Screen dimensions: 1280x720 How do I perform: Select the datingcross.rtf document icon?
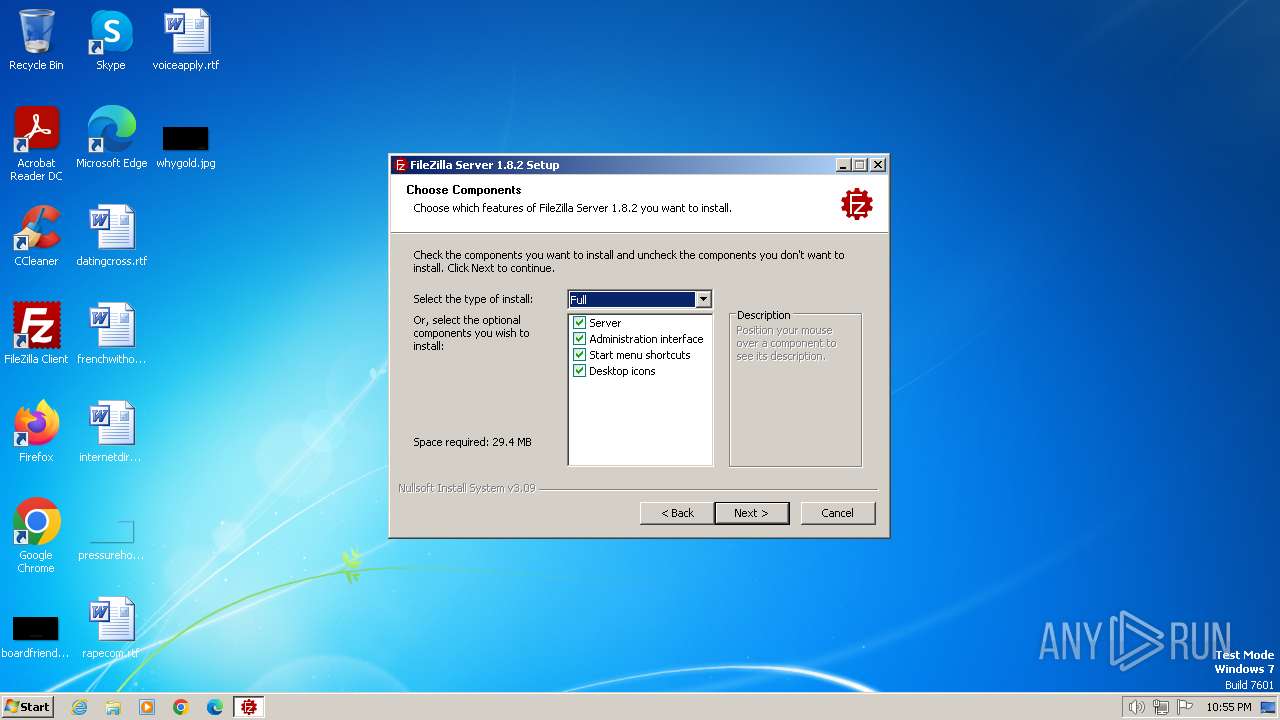tap(111, 236)
